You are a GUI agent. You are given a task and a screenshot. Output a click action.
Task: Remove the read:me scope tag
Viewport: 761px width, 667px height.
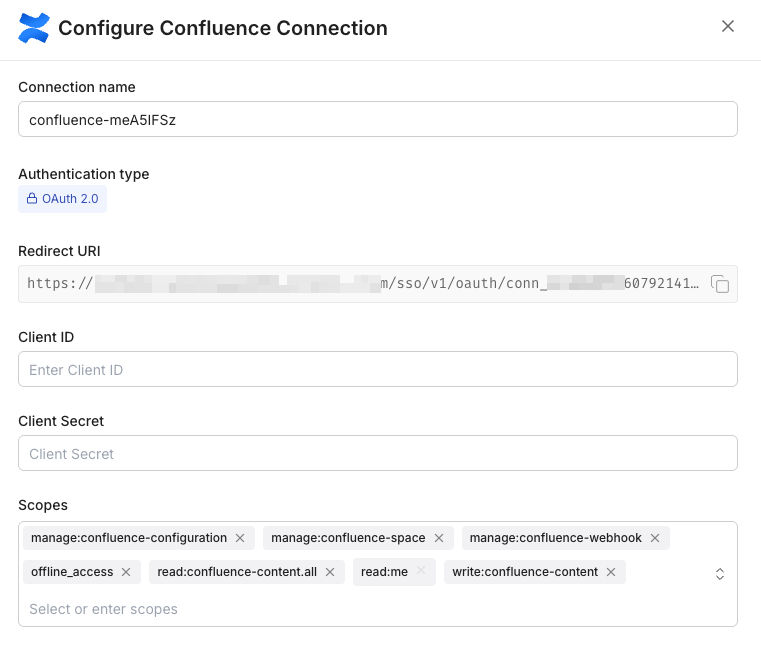[x=421, y=572]
